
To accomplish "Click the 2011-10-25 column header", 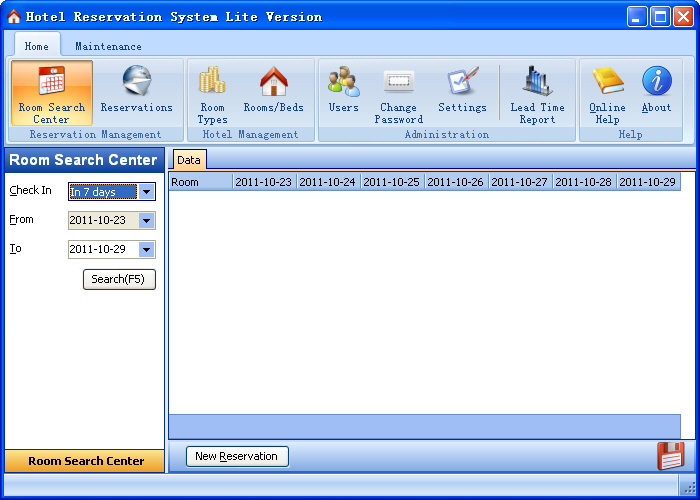I will (392, 182).
